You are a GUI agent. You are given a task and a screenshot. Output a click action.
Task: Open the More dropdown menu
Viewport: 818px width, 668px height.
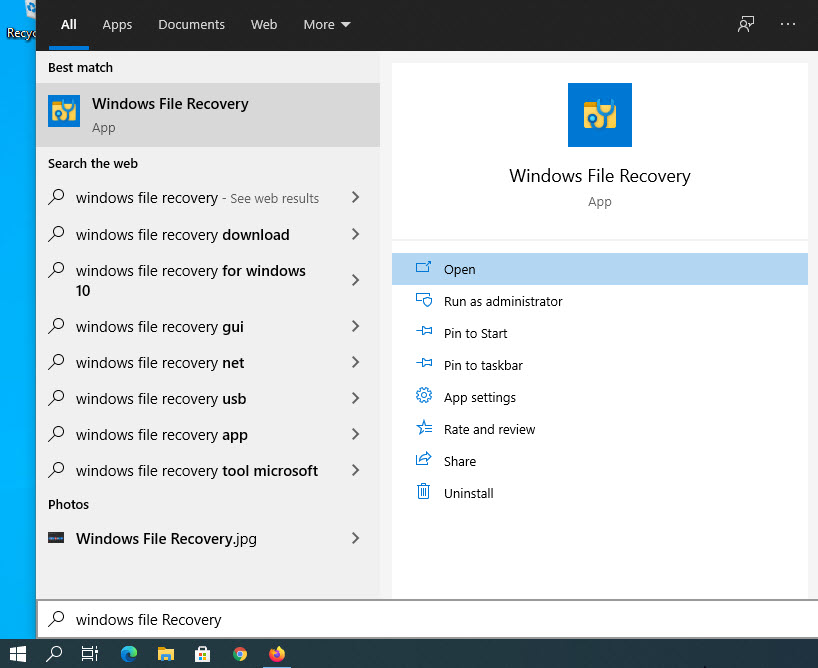[327, 25]
